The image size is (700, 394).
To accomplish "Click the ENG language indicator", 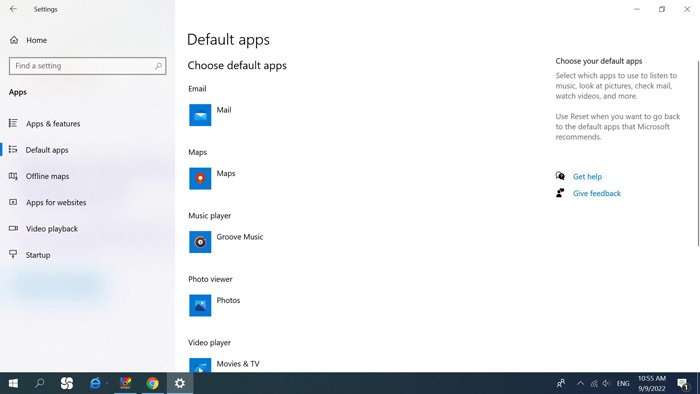I will coord(623,383).
